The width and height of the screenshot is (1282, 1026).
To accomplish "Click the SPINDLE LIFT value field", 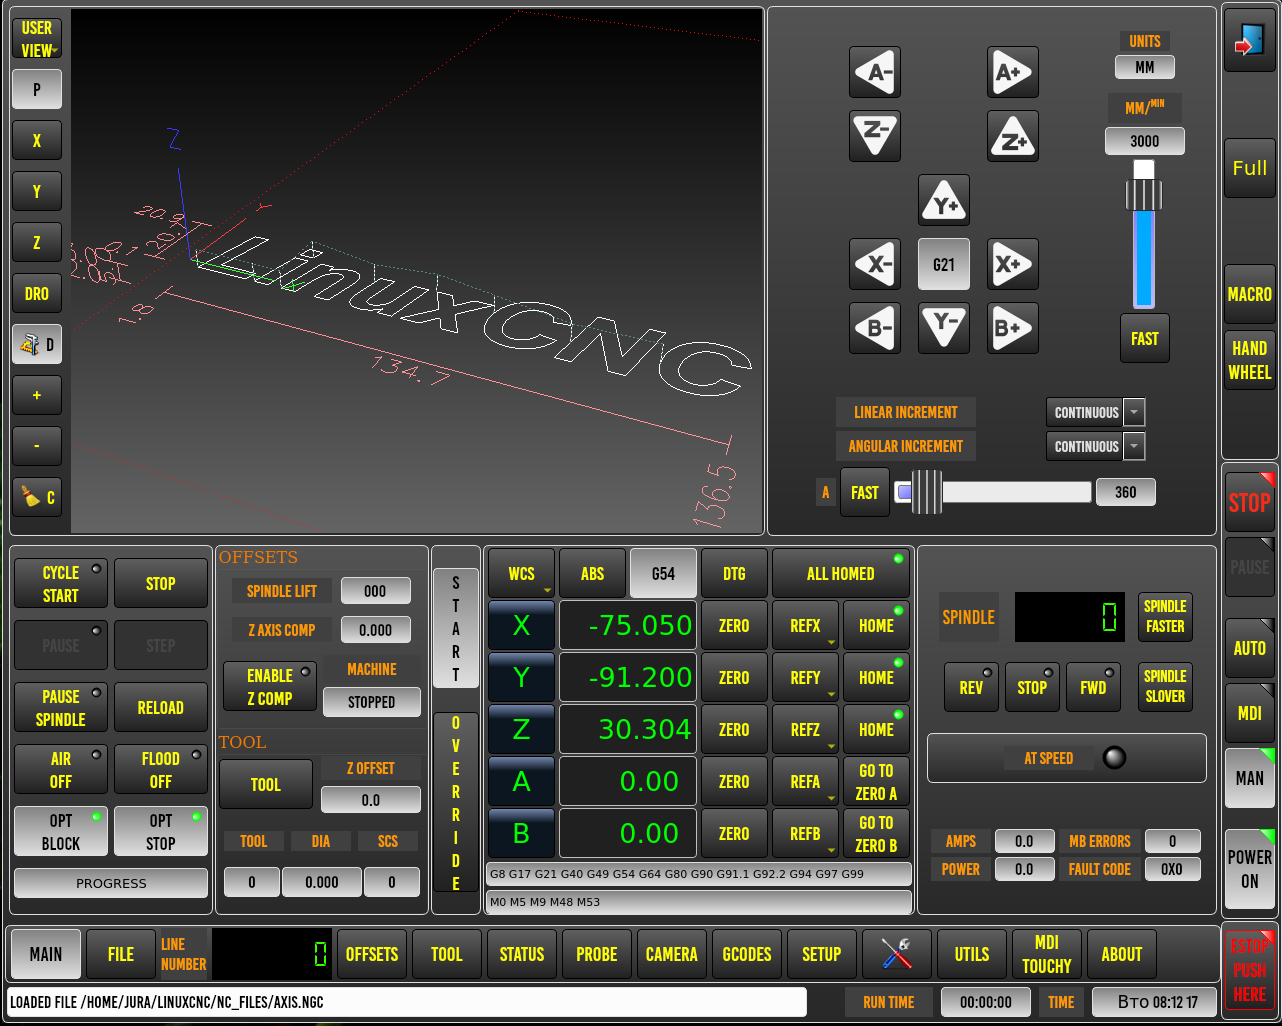I will tap(375, 591).
